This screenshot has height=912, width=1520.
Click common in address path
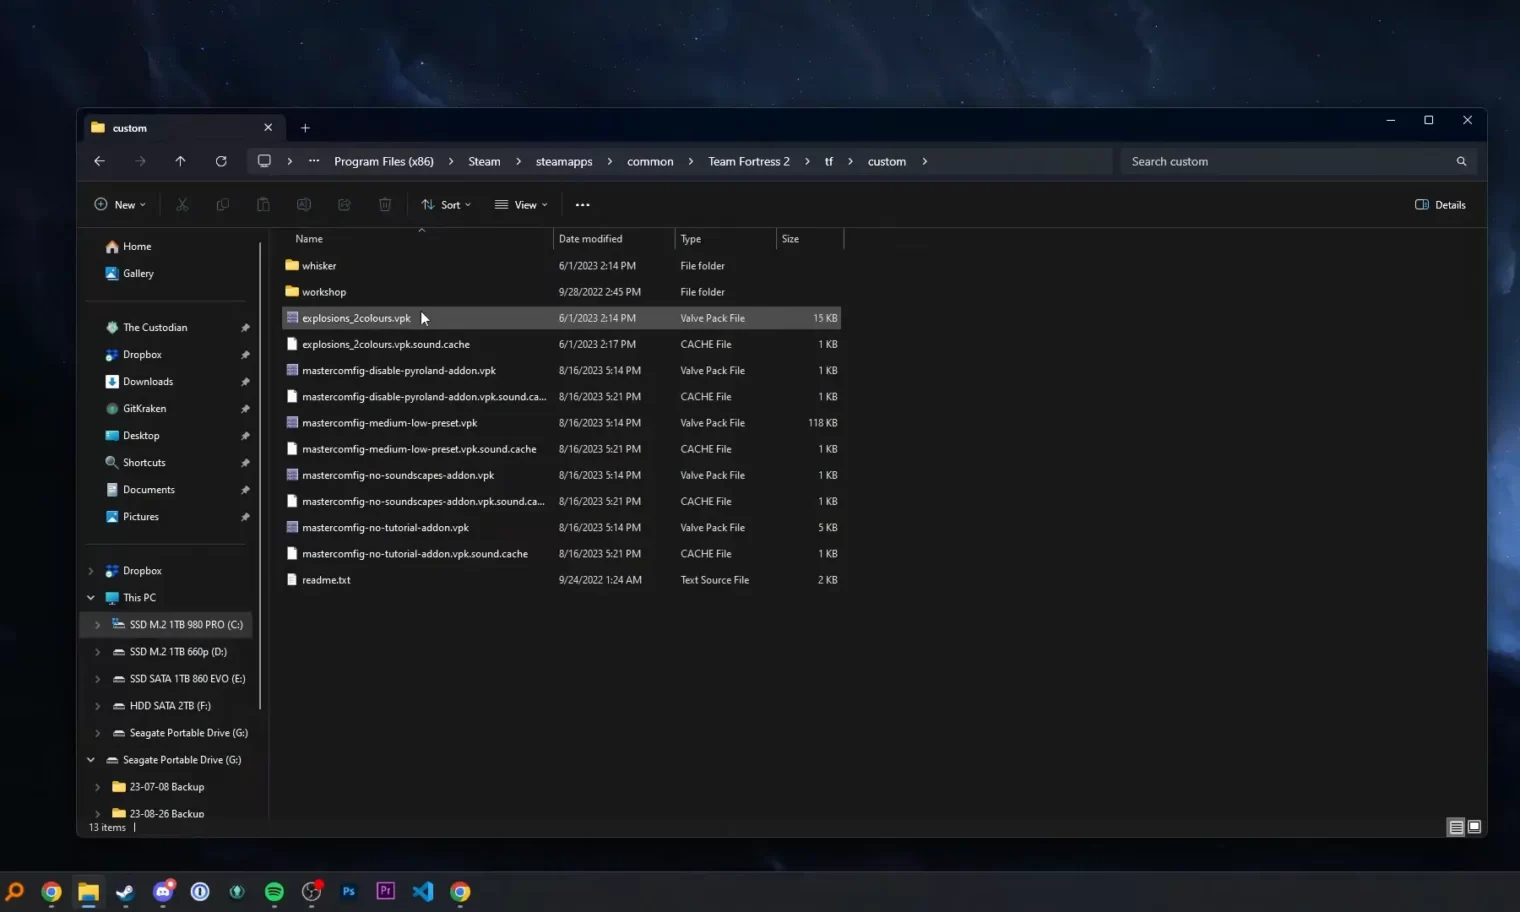coord(650,161)
